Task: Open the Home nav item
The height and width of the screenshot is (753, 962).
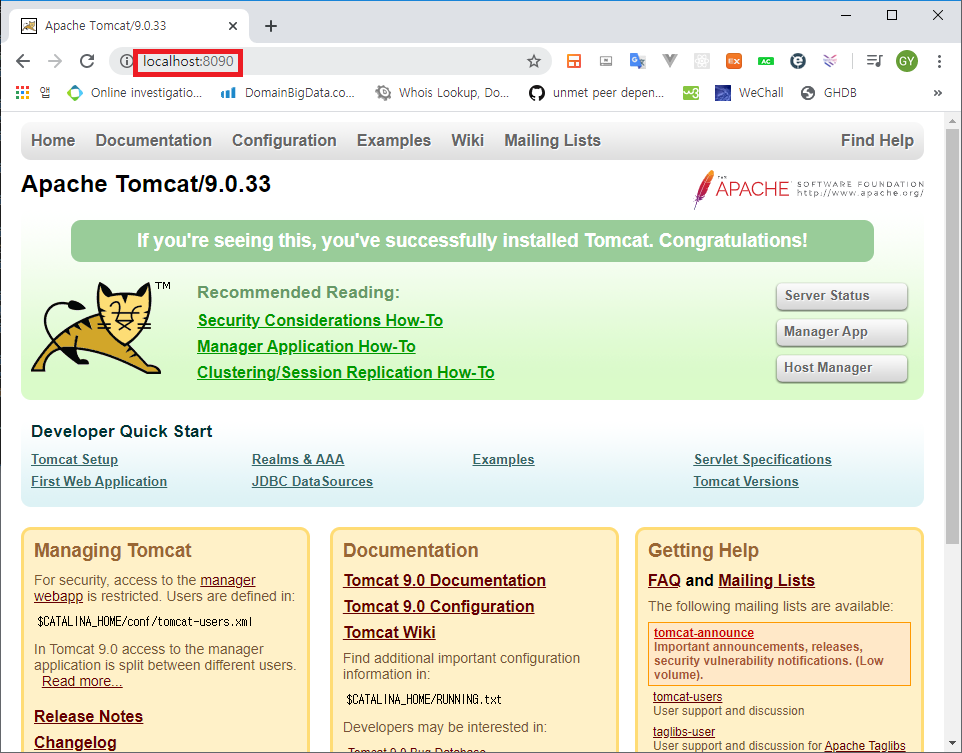Action: pos(53,141)
